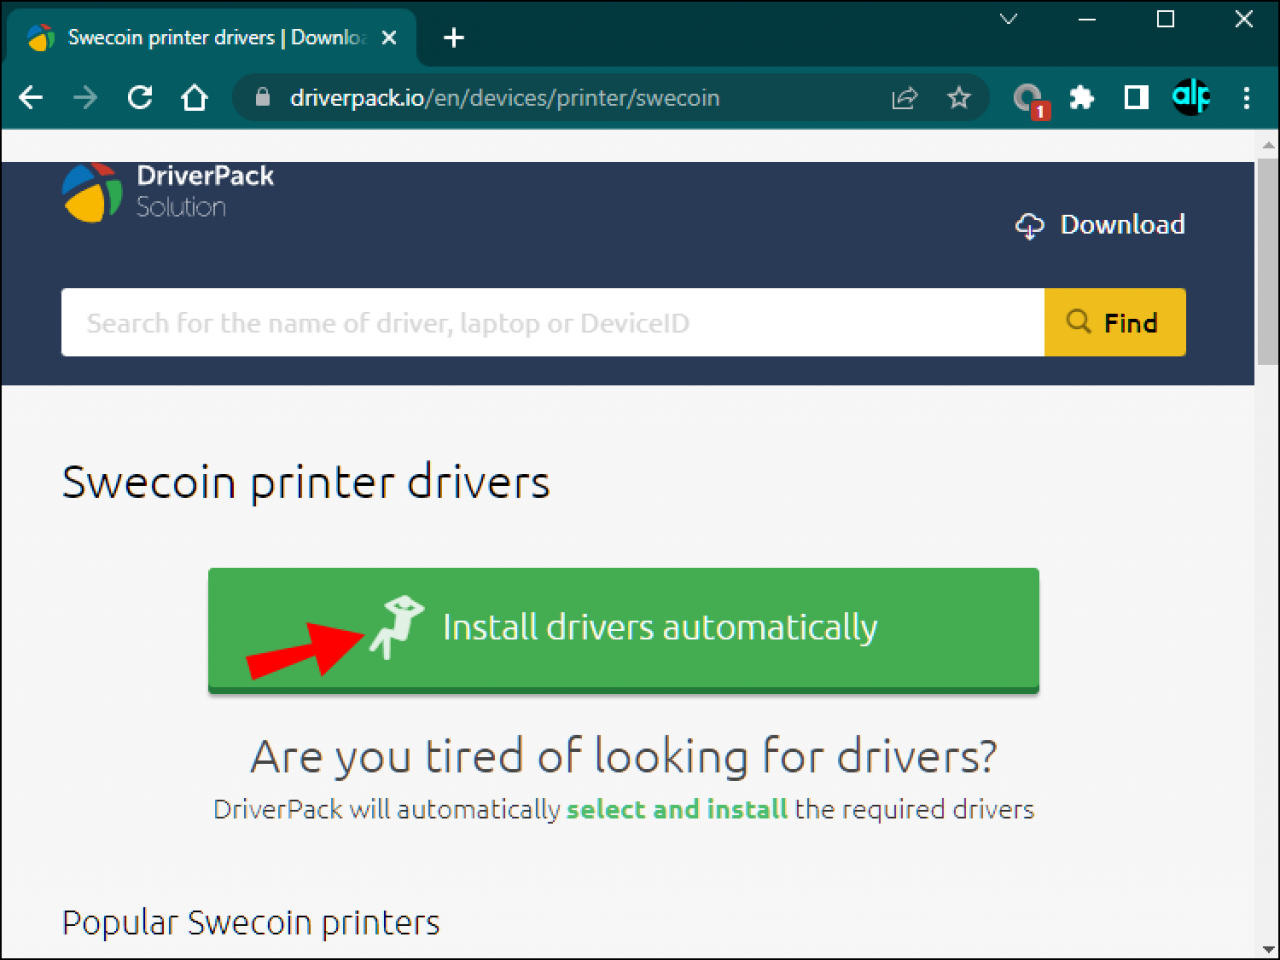Click the driver search input field
1280x960 pixels.
coord(550,322)
